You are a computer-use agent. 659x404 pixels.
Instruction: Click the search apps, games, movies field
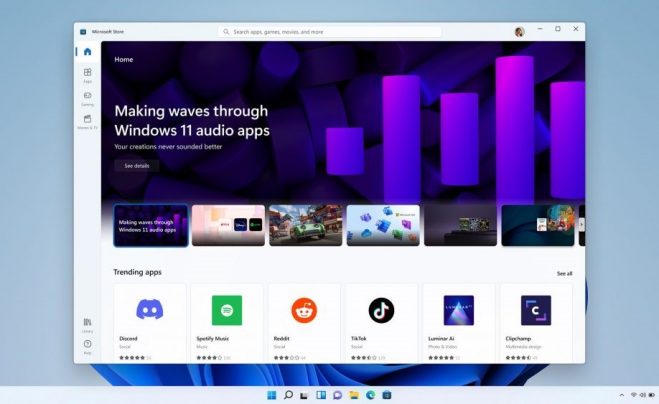click(330, 32)
